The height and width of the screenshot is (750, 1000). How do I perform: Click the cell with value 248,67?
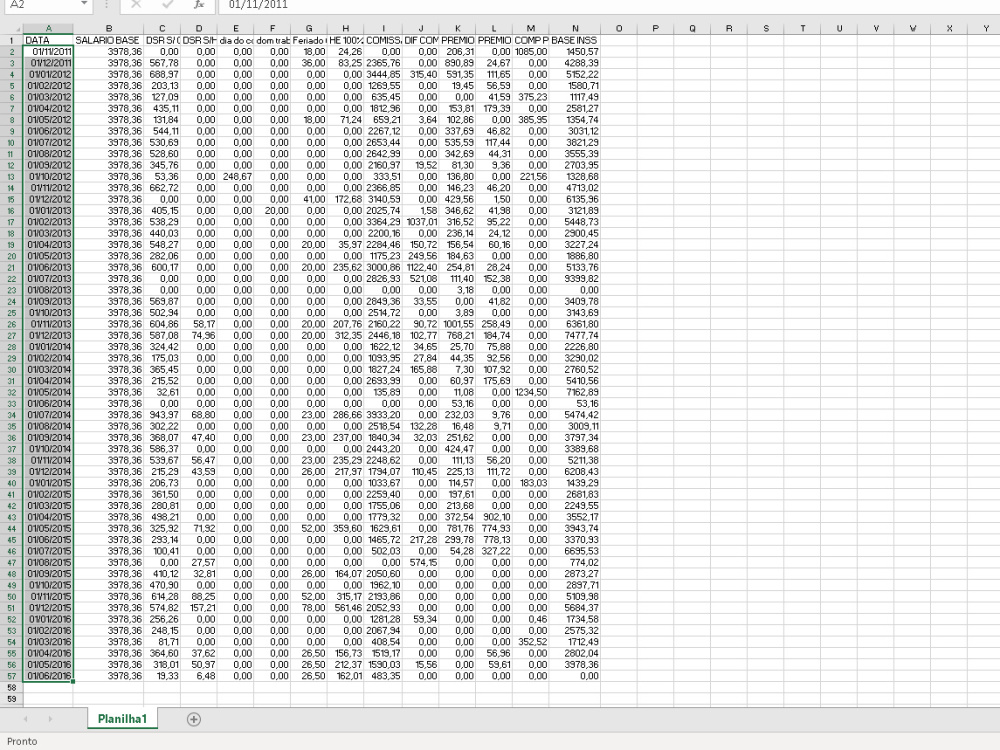(235, 177)
